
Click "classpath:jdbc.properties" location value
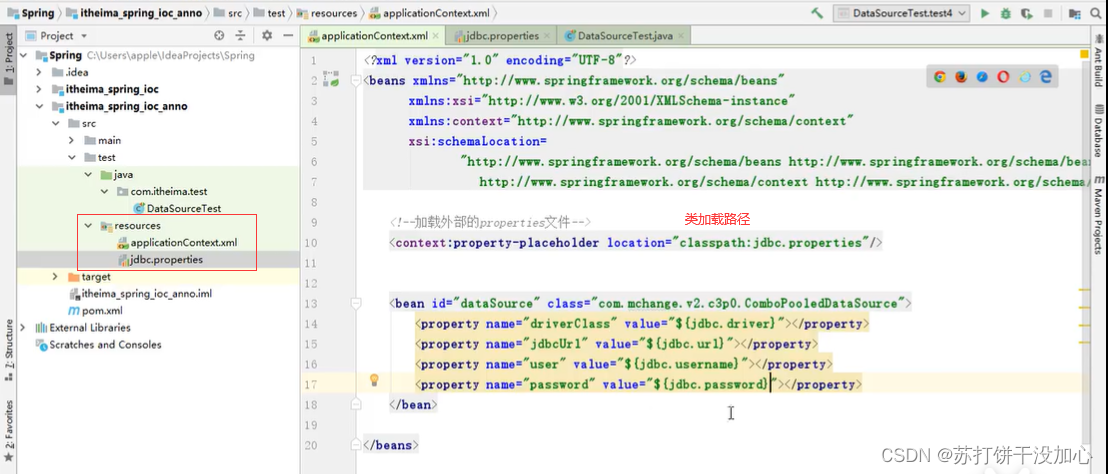click(x=771, y=243)
